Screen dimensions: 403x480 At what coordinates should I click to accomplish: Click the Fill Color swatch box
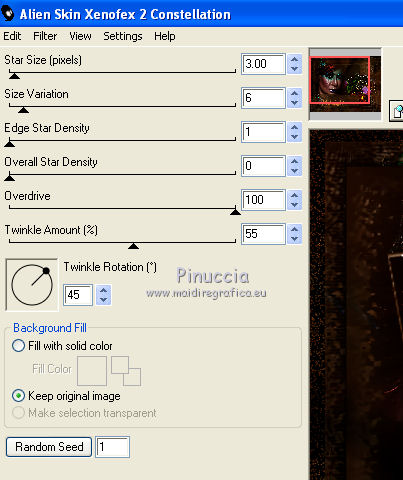pyautogui.click(x=92, y=371)
